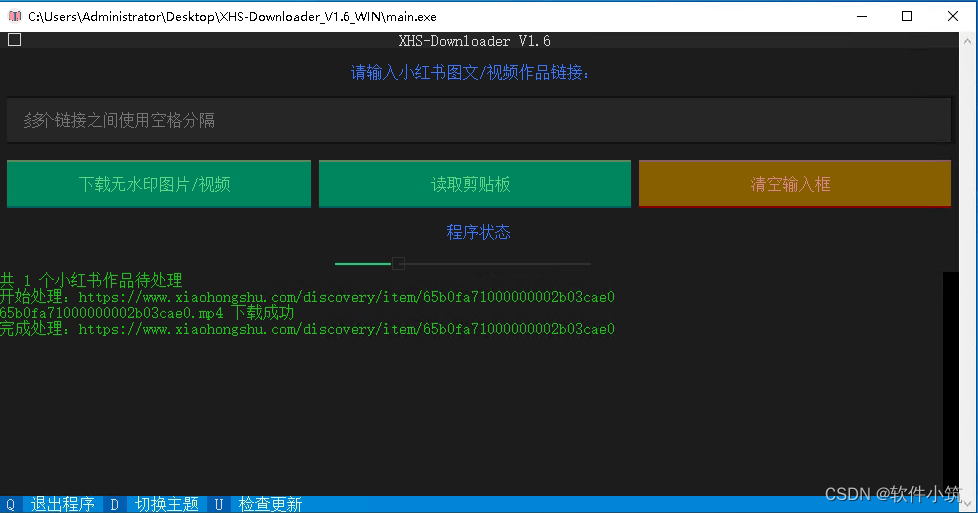Click the square icon in header's left corner

(15, 40)
